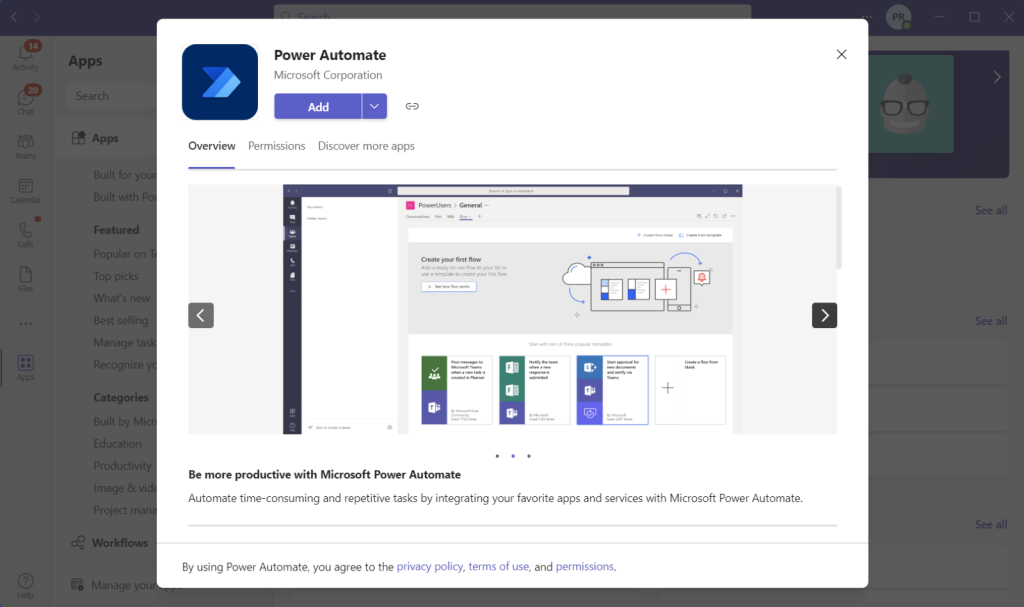
Task: Open Workflows in the Apps sidebar
Action: (110, 542)
